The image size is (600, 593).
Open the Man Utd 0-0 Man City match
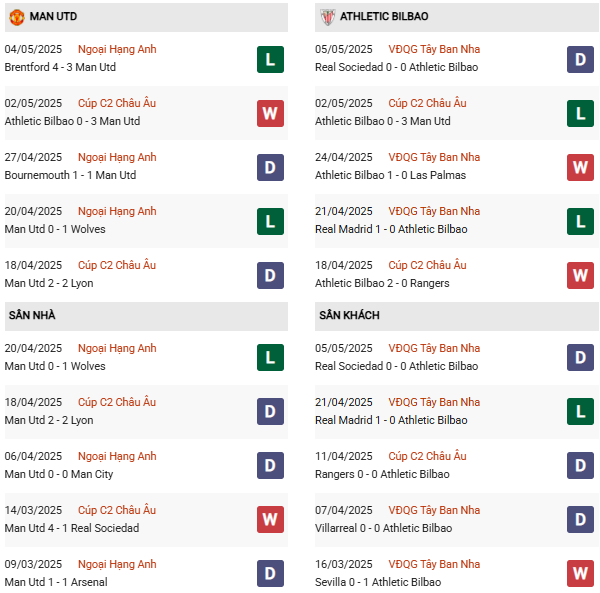point(59,474)
